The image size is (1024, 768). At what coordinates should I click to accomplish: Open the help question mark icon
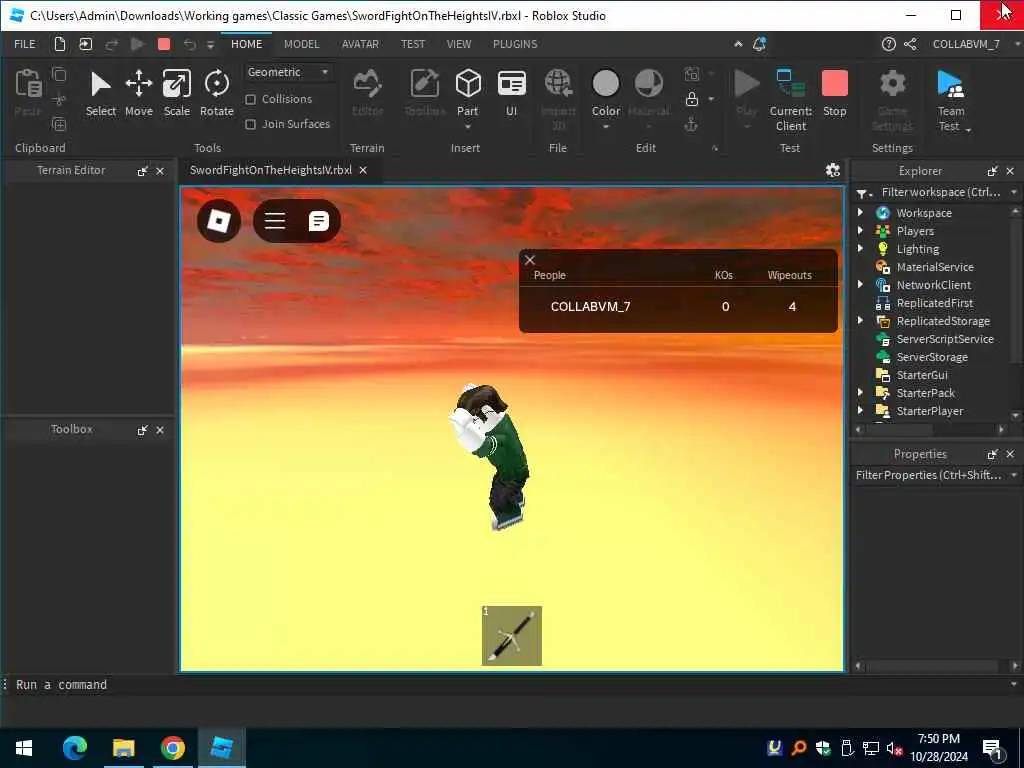point(888,44)
